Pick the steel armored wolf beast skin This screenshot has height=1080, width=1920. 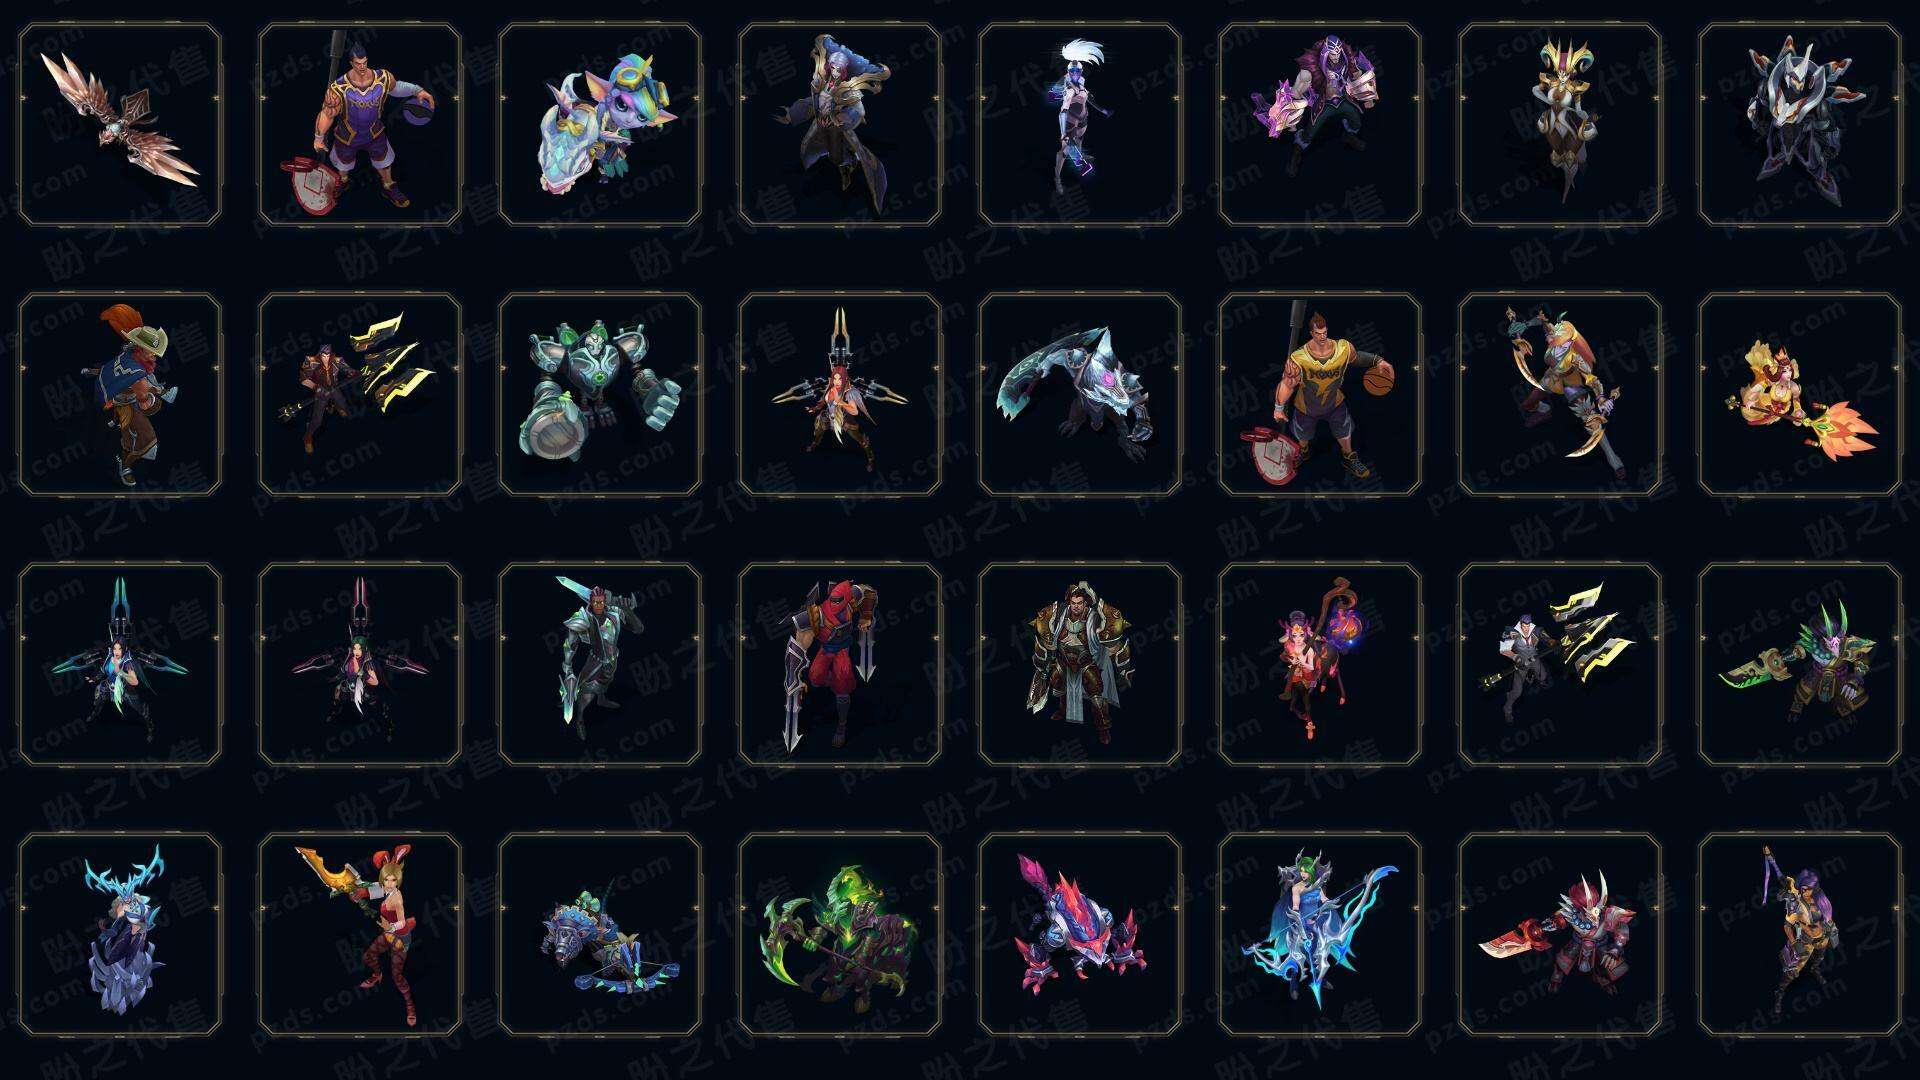(1080, 394)
